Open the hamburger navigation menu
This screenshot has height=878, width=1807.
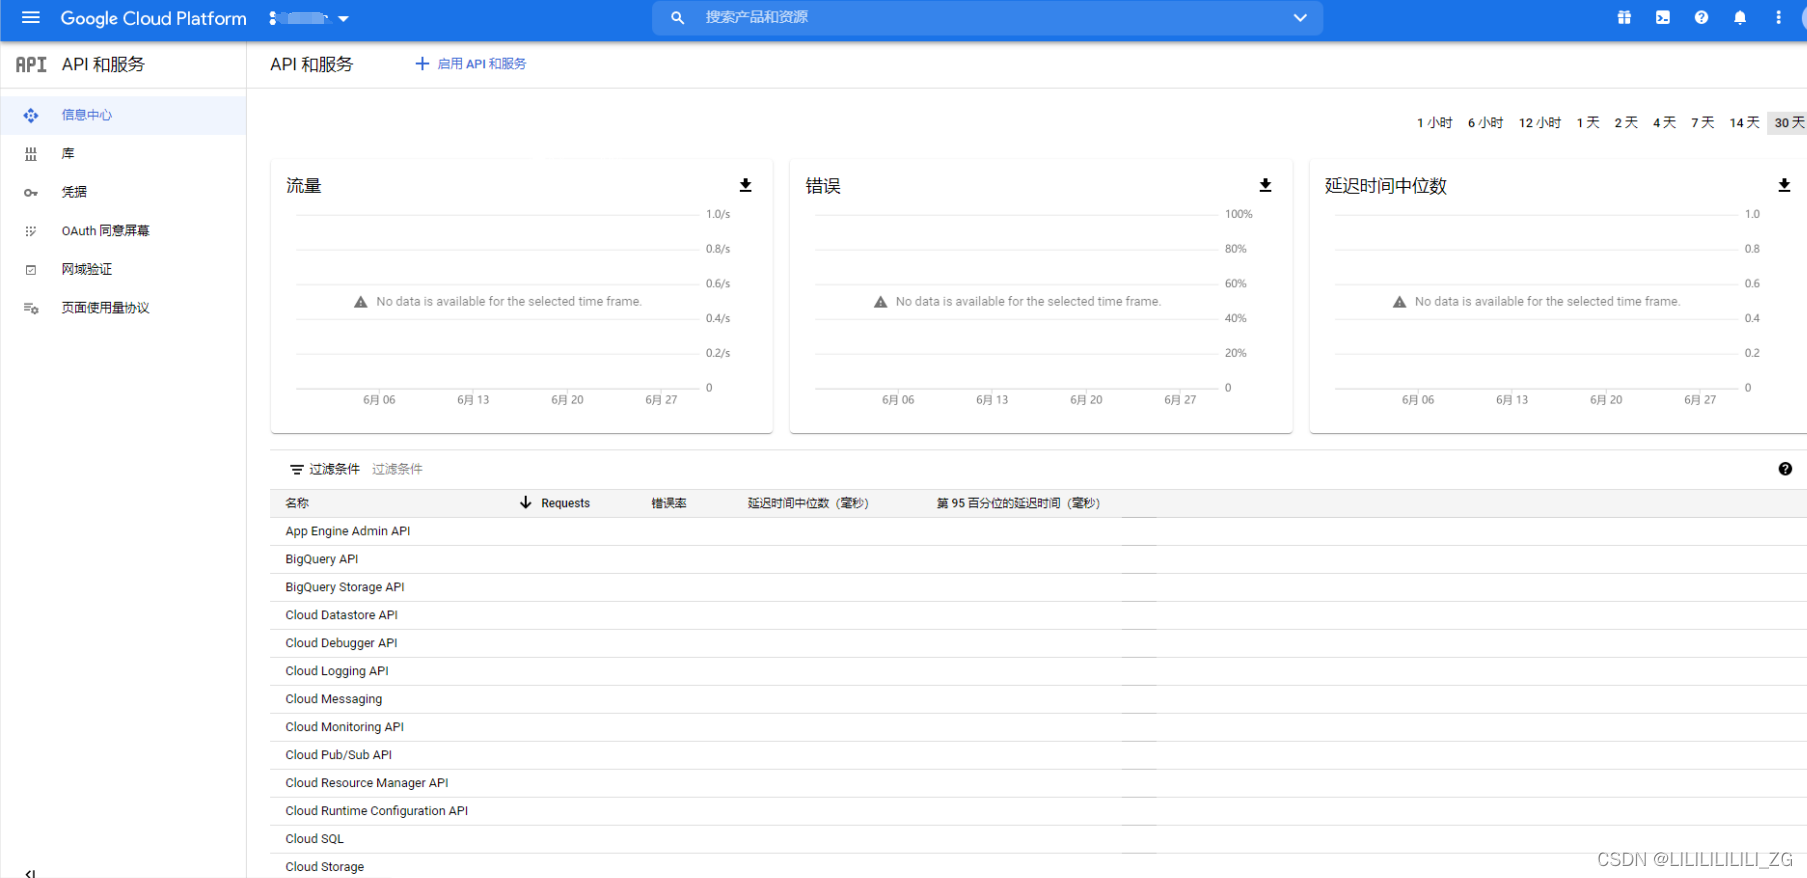click(30, 18)
